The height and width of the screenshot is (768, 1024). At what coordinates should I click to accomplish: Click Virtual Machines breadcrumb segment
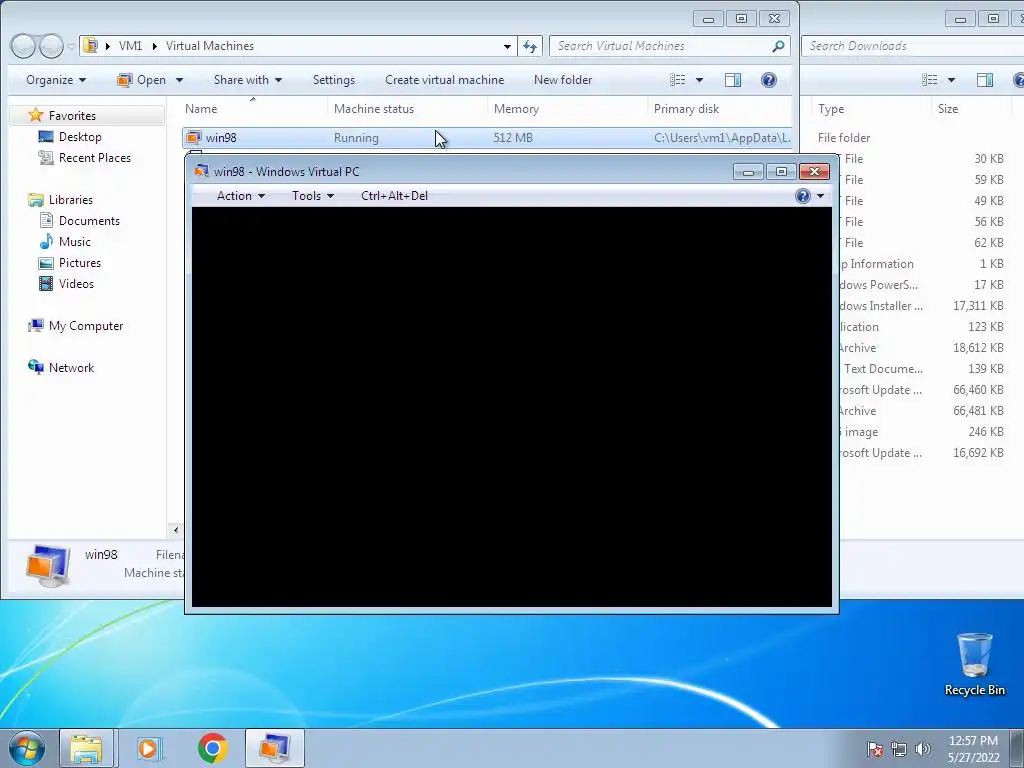(x=210, y=46)
